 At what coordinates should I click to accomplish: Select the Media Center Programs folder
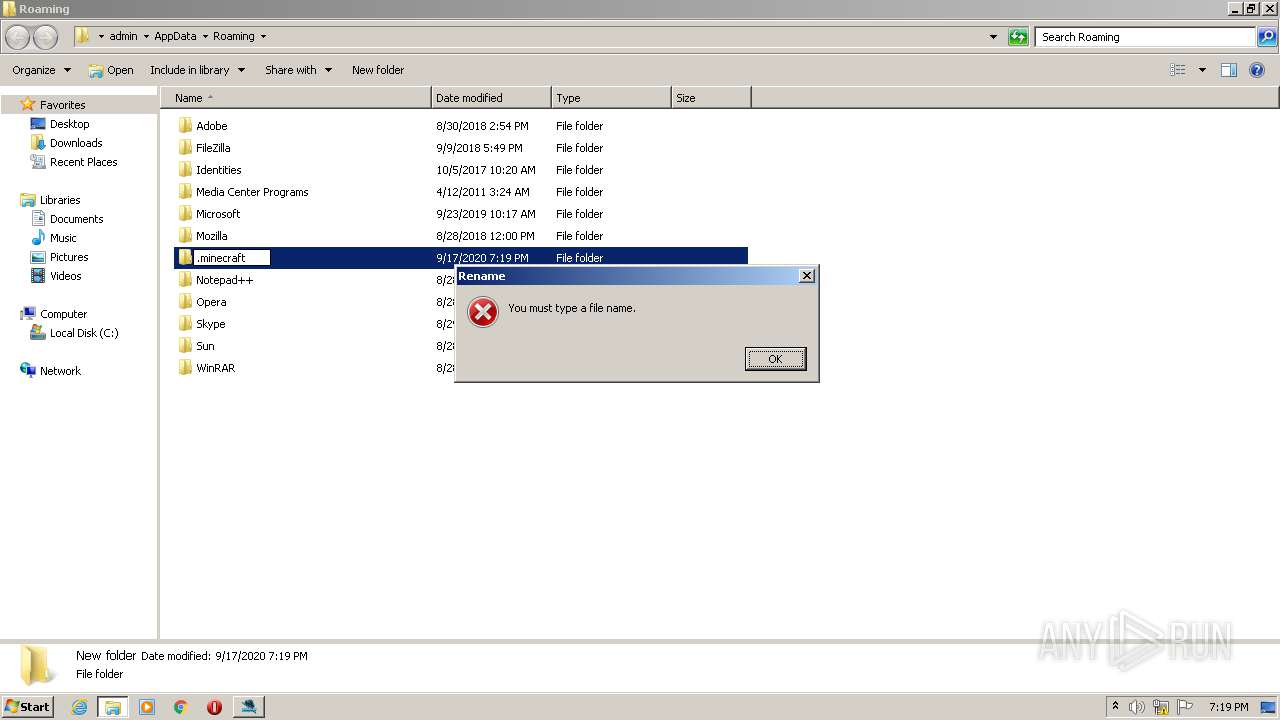(x=252, y=192)
